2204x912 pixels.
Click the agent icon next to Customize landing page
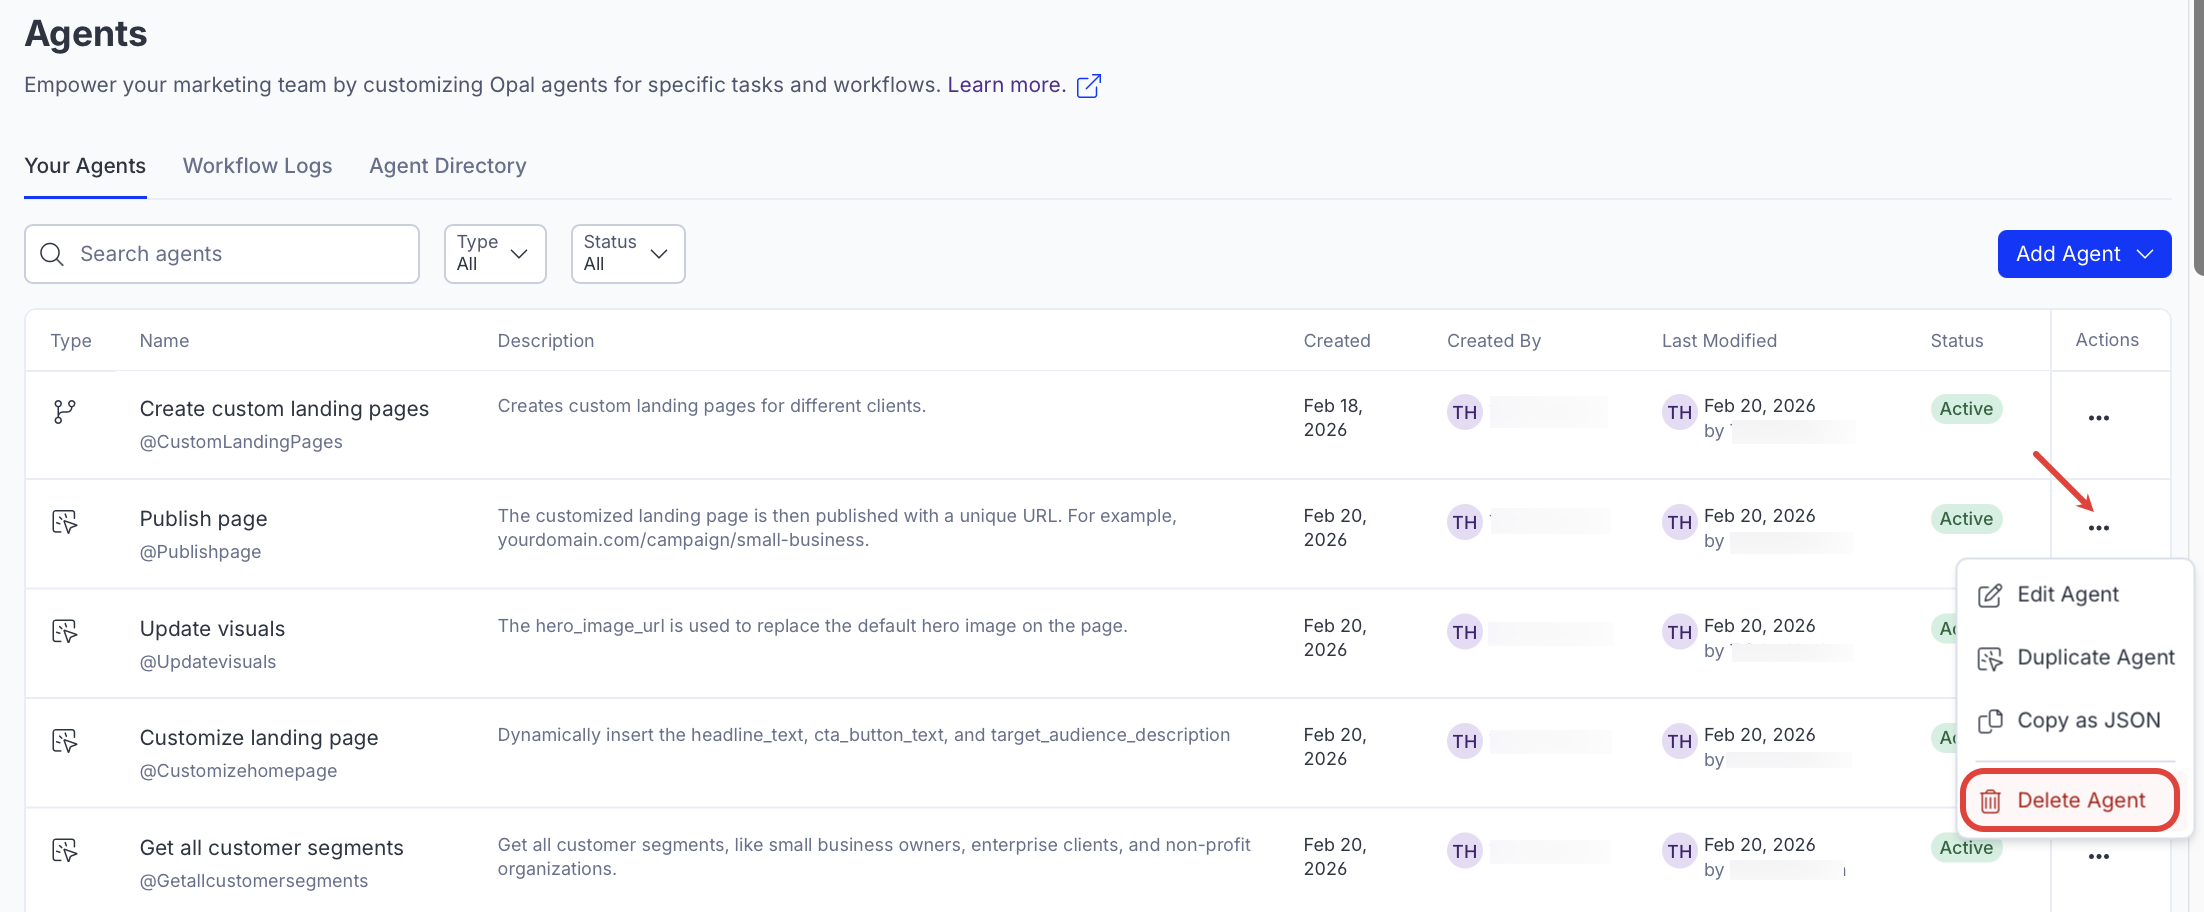pos(65,741)
